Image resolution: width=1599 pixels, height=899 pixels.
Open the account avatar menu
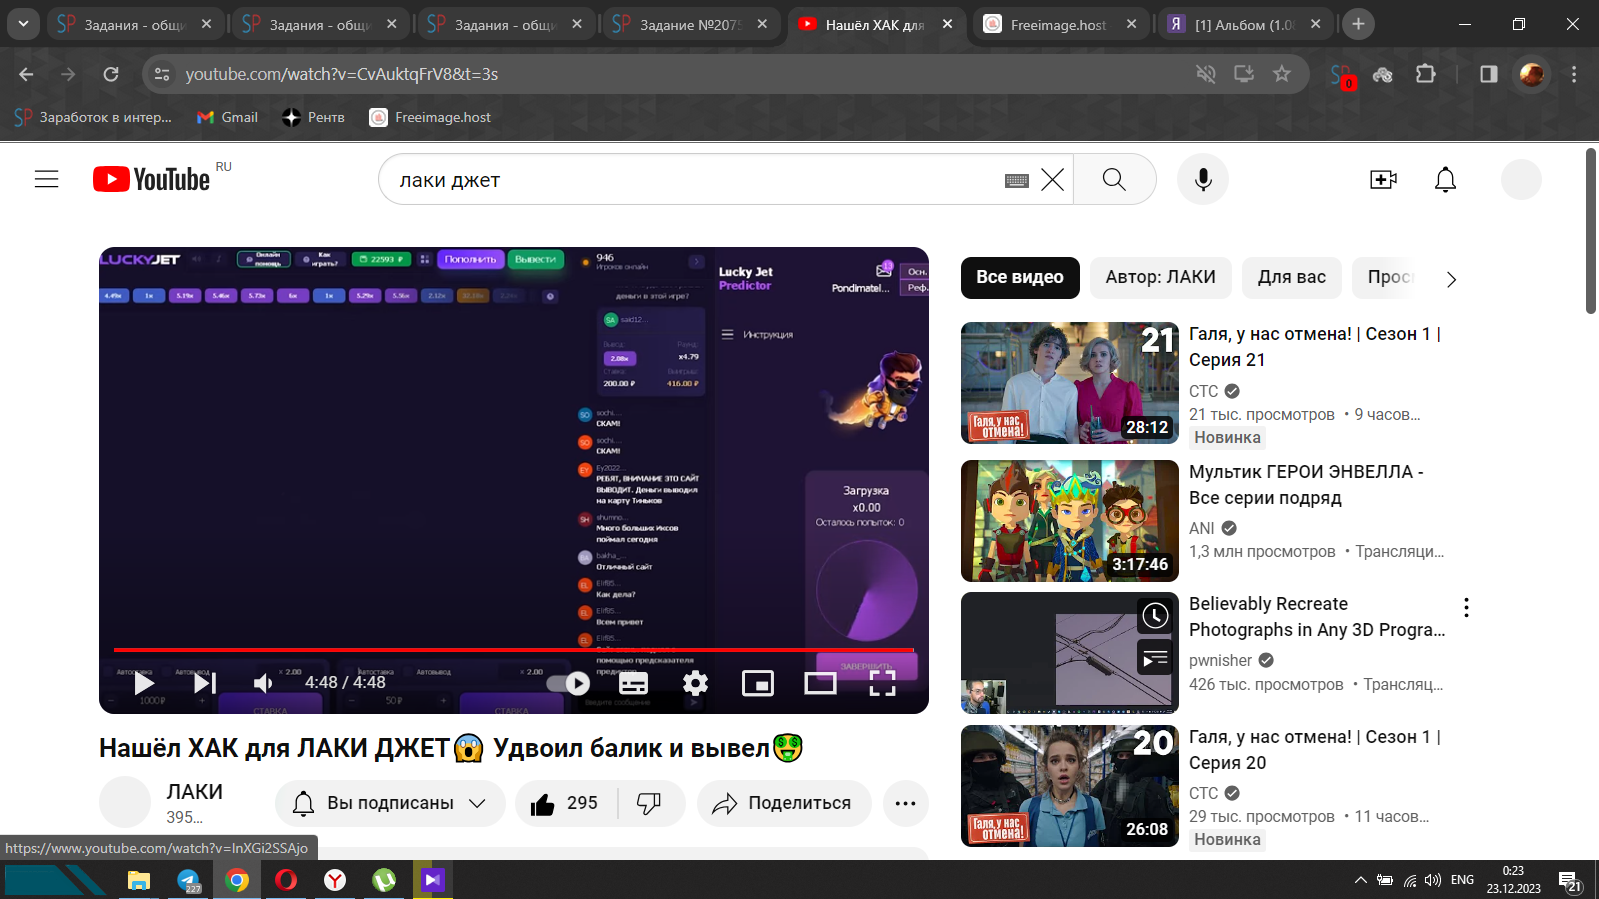coord(1521,179)
